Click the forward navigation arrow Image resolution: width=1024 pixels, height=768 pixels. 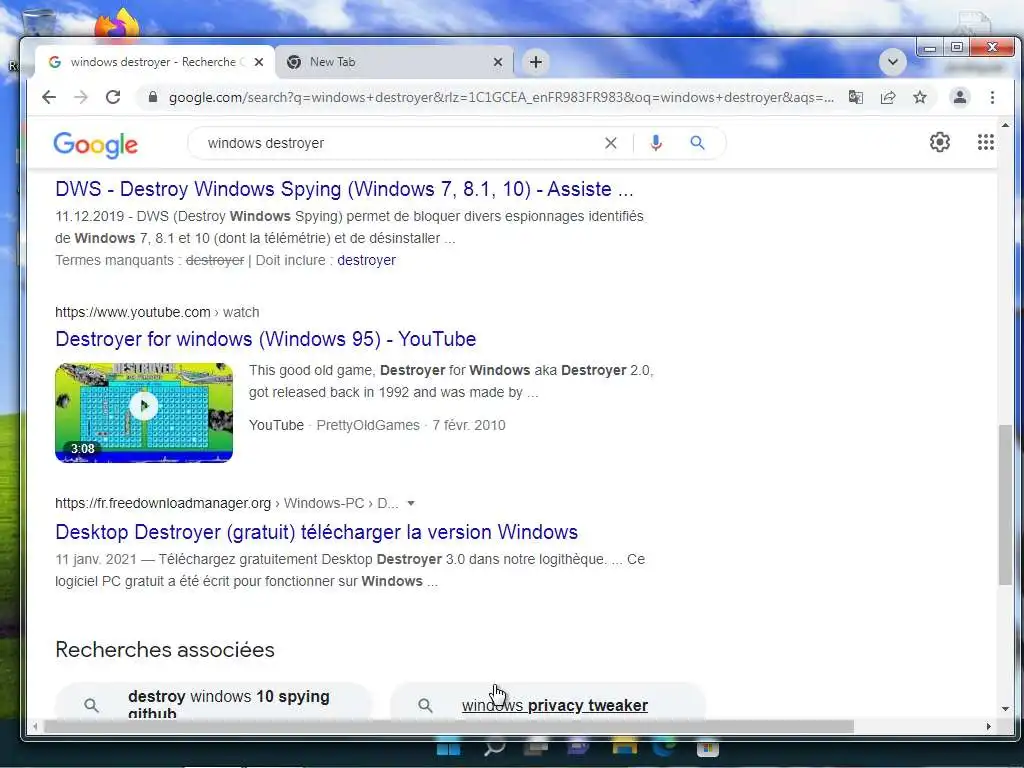[81, 97]
